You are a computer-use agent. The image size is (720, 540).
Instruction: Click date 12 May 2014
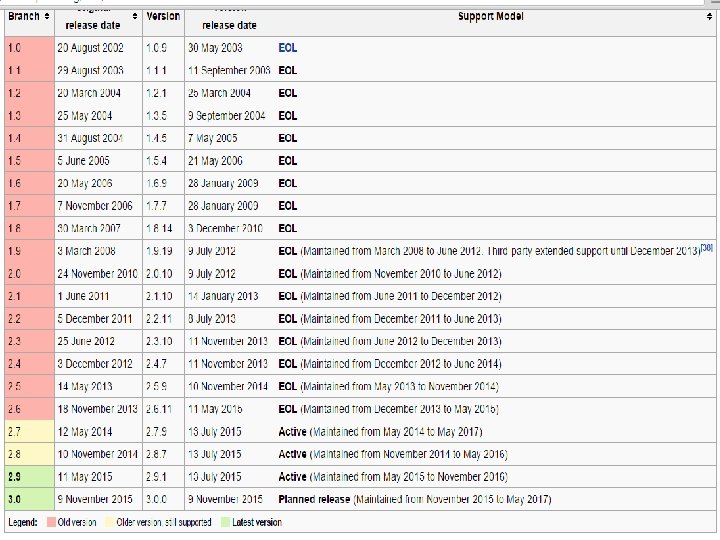click(x=85, y=432)
